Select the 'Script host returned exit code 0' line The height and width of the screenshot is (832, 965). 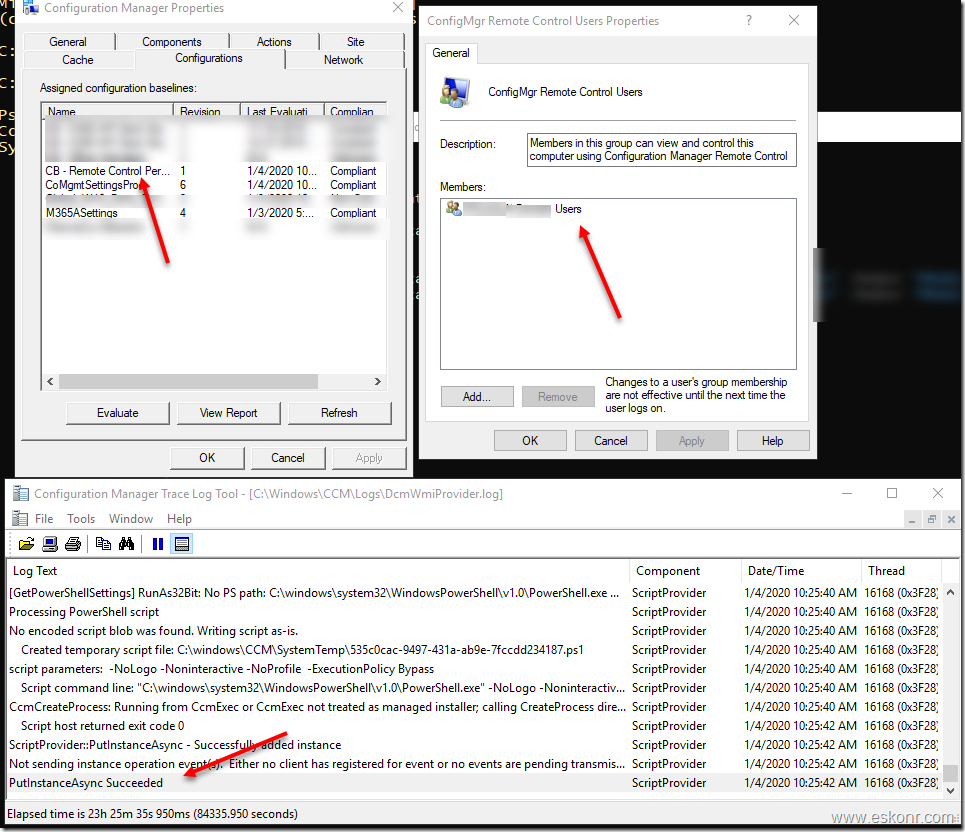pyautogui.click(x=474, y=726)
